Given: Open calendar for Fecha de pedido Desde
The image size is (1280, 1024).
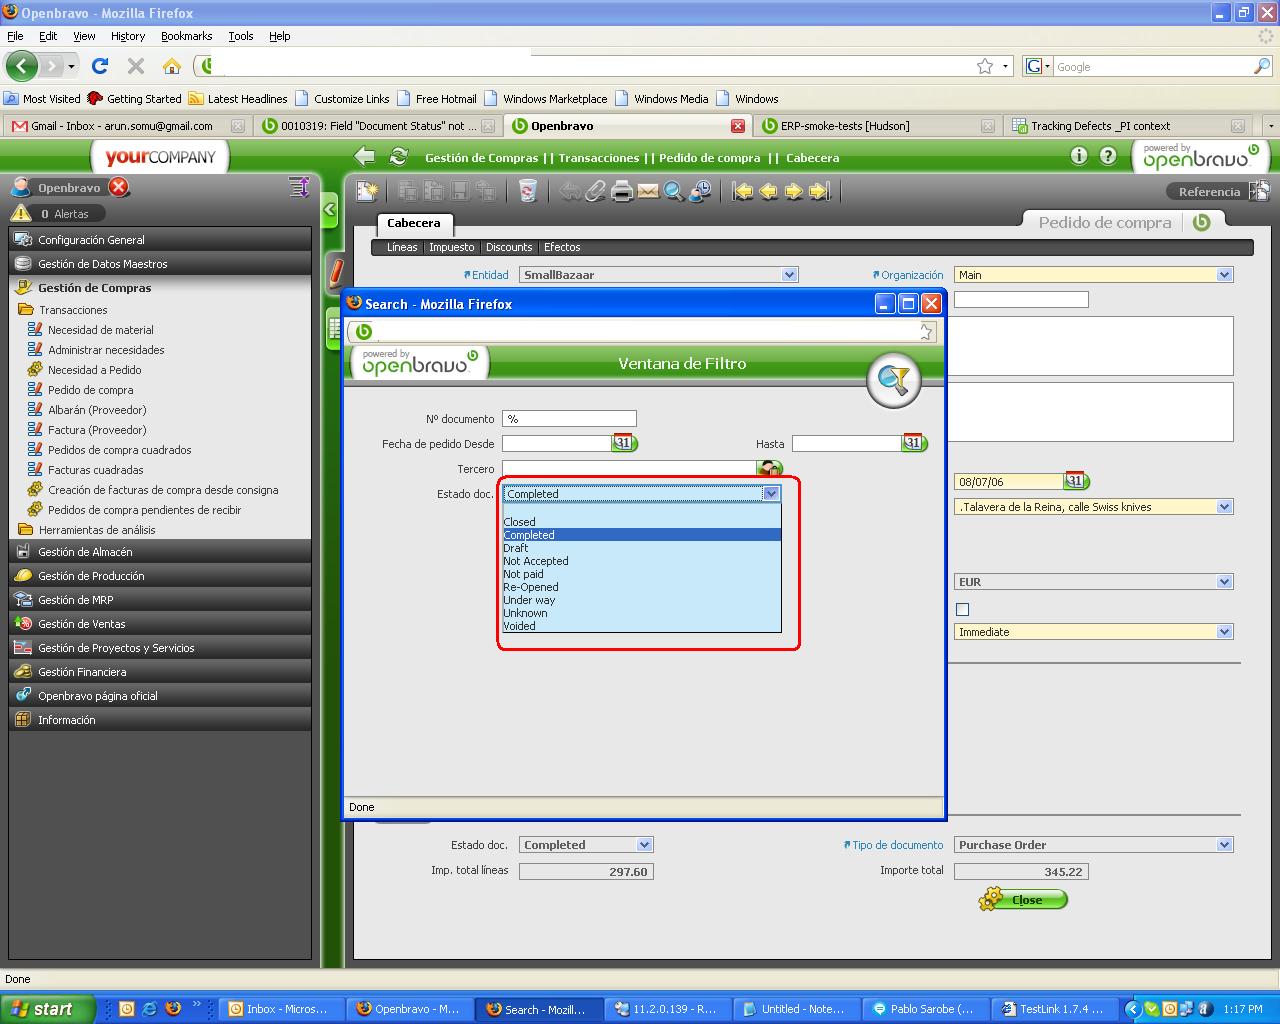Looking at the screenshot, I should coord(624,443).
